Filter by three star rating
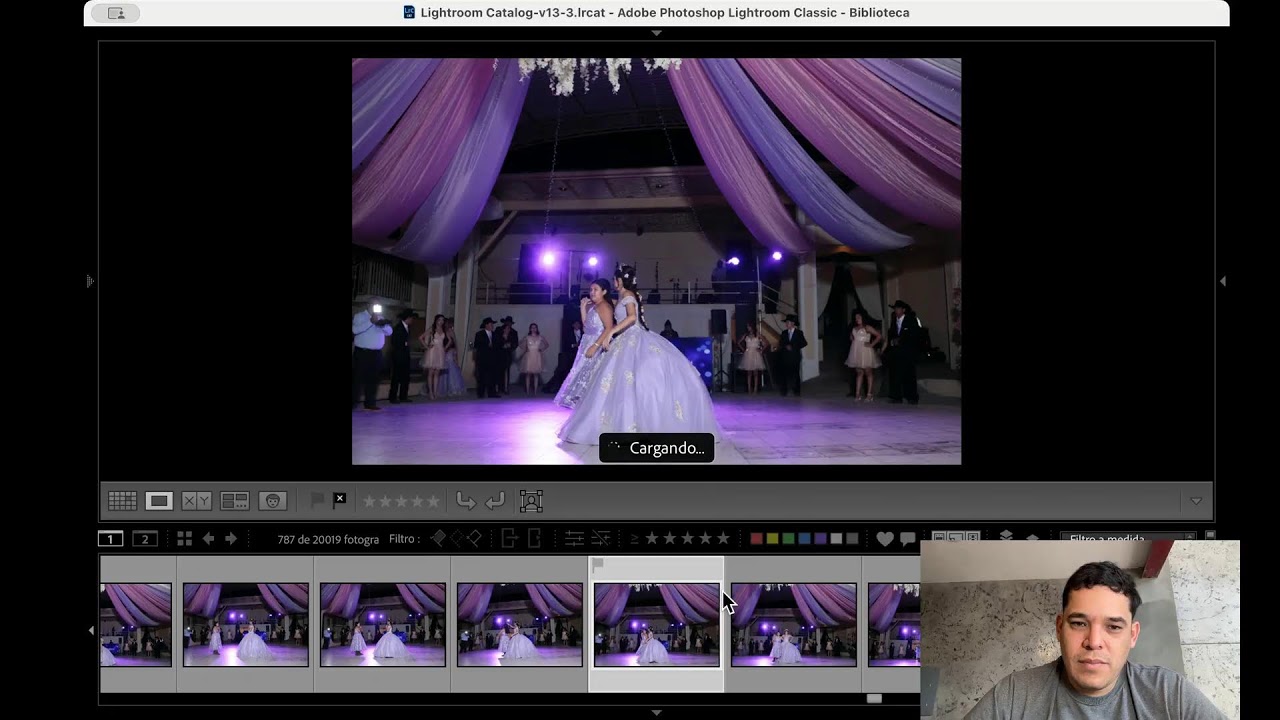Image resolution: width=1280 pixels, height=720 pixels. [688, 538]
